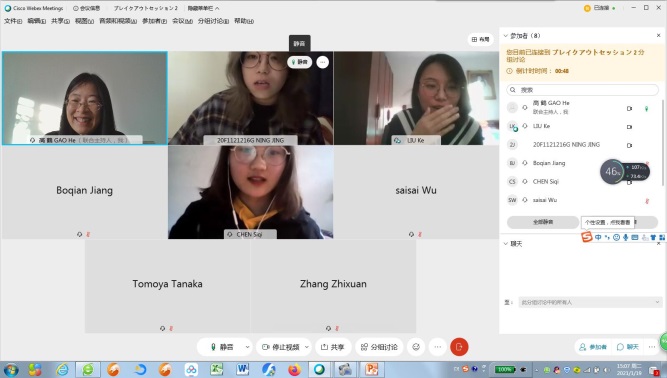Click the video icon next to LIU Ke
This screenshot has height=378, width=667.
click(629, 127)
